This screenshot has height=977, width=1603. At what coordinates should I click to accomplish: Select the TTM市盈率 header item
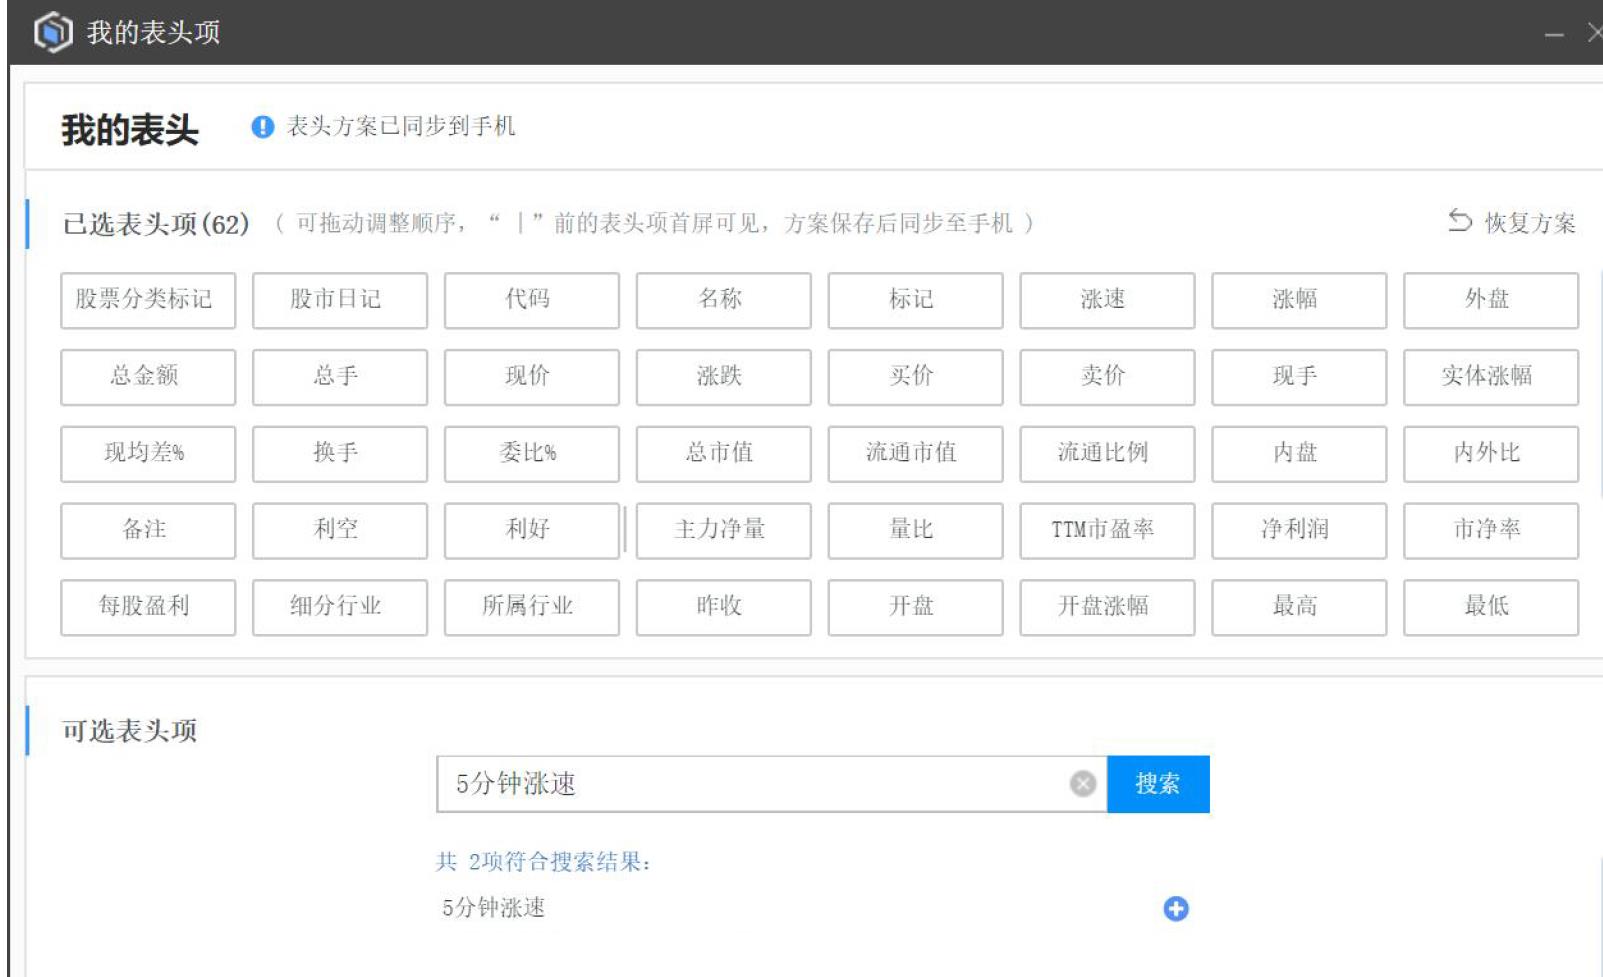1107,530
